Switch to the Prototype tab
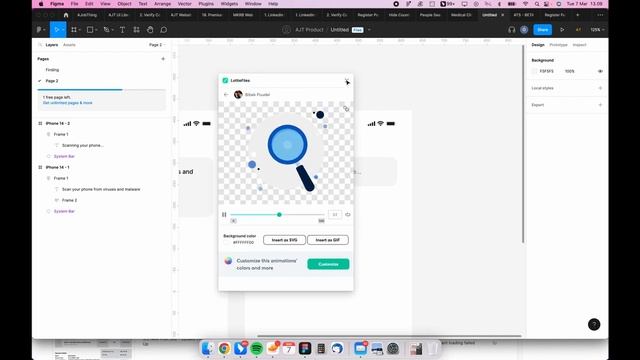The height and width of the screenshot is (360, 640). 558,45
